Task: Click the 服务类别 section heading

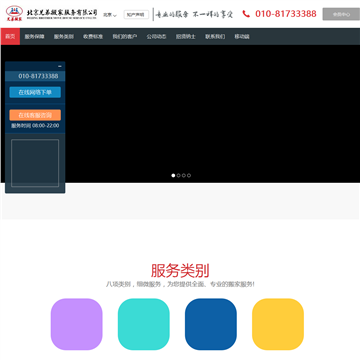Action: 180,270
